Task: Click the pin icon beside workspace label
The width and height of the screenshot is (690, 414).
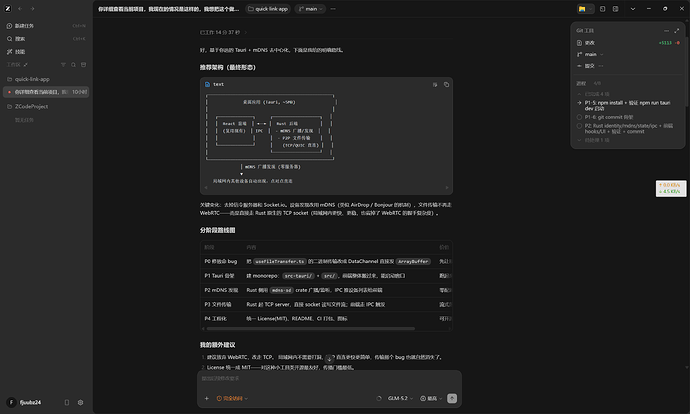Action: pyautogui.click(x=26, y=65)
